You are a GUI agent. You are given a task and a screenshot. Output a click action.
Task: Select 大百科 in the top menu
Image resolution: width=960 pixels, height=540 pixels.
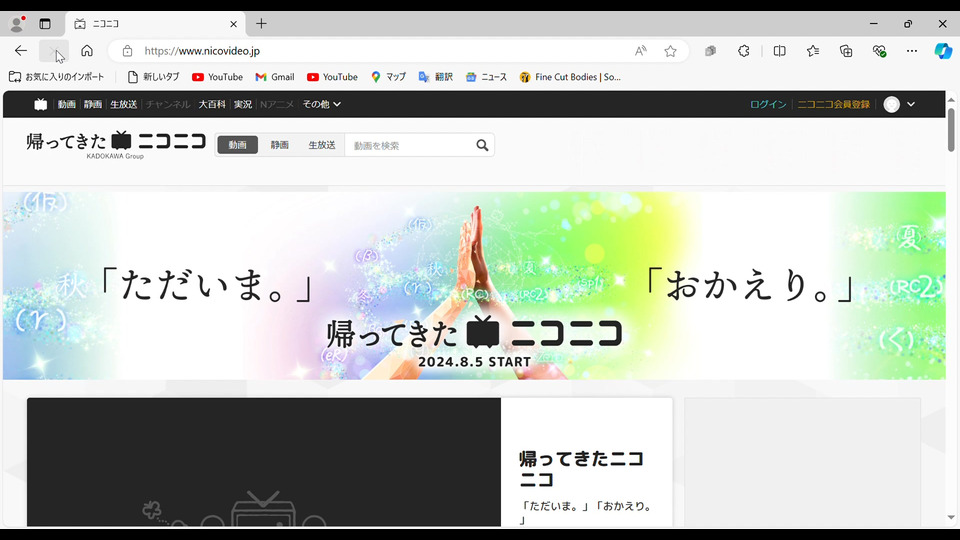[x=212, y=104]
